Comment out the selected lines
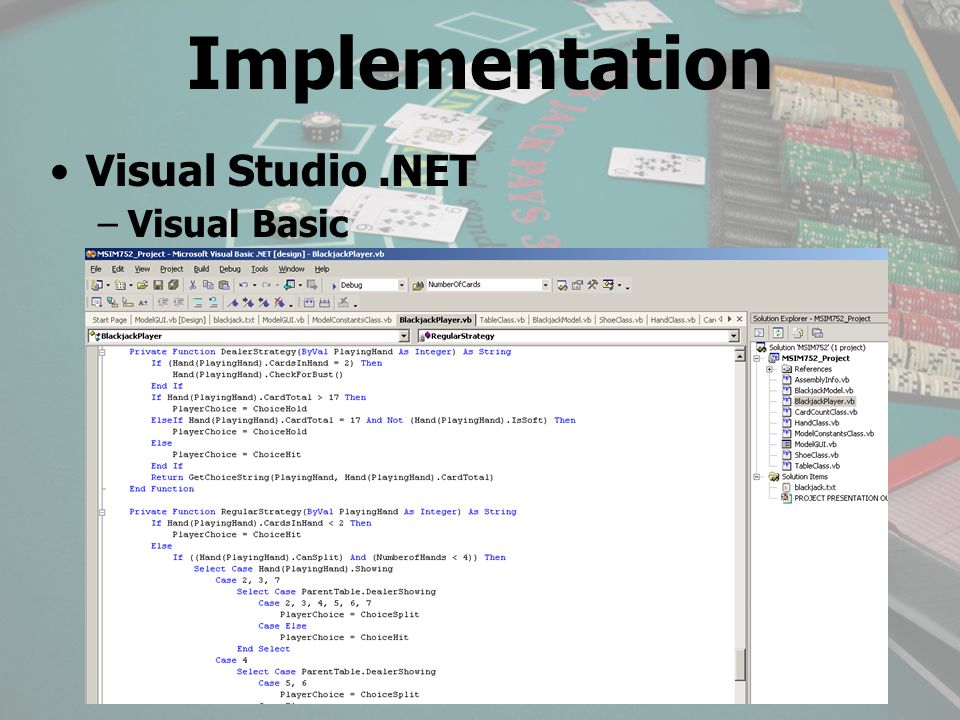 [198, 302]
